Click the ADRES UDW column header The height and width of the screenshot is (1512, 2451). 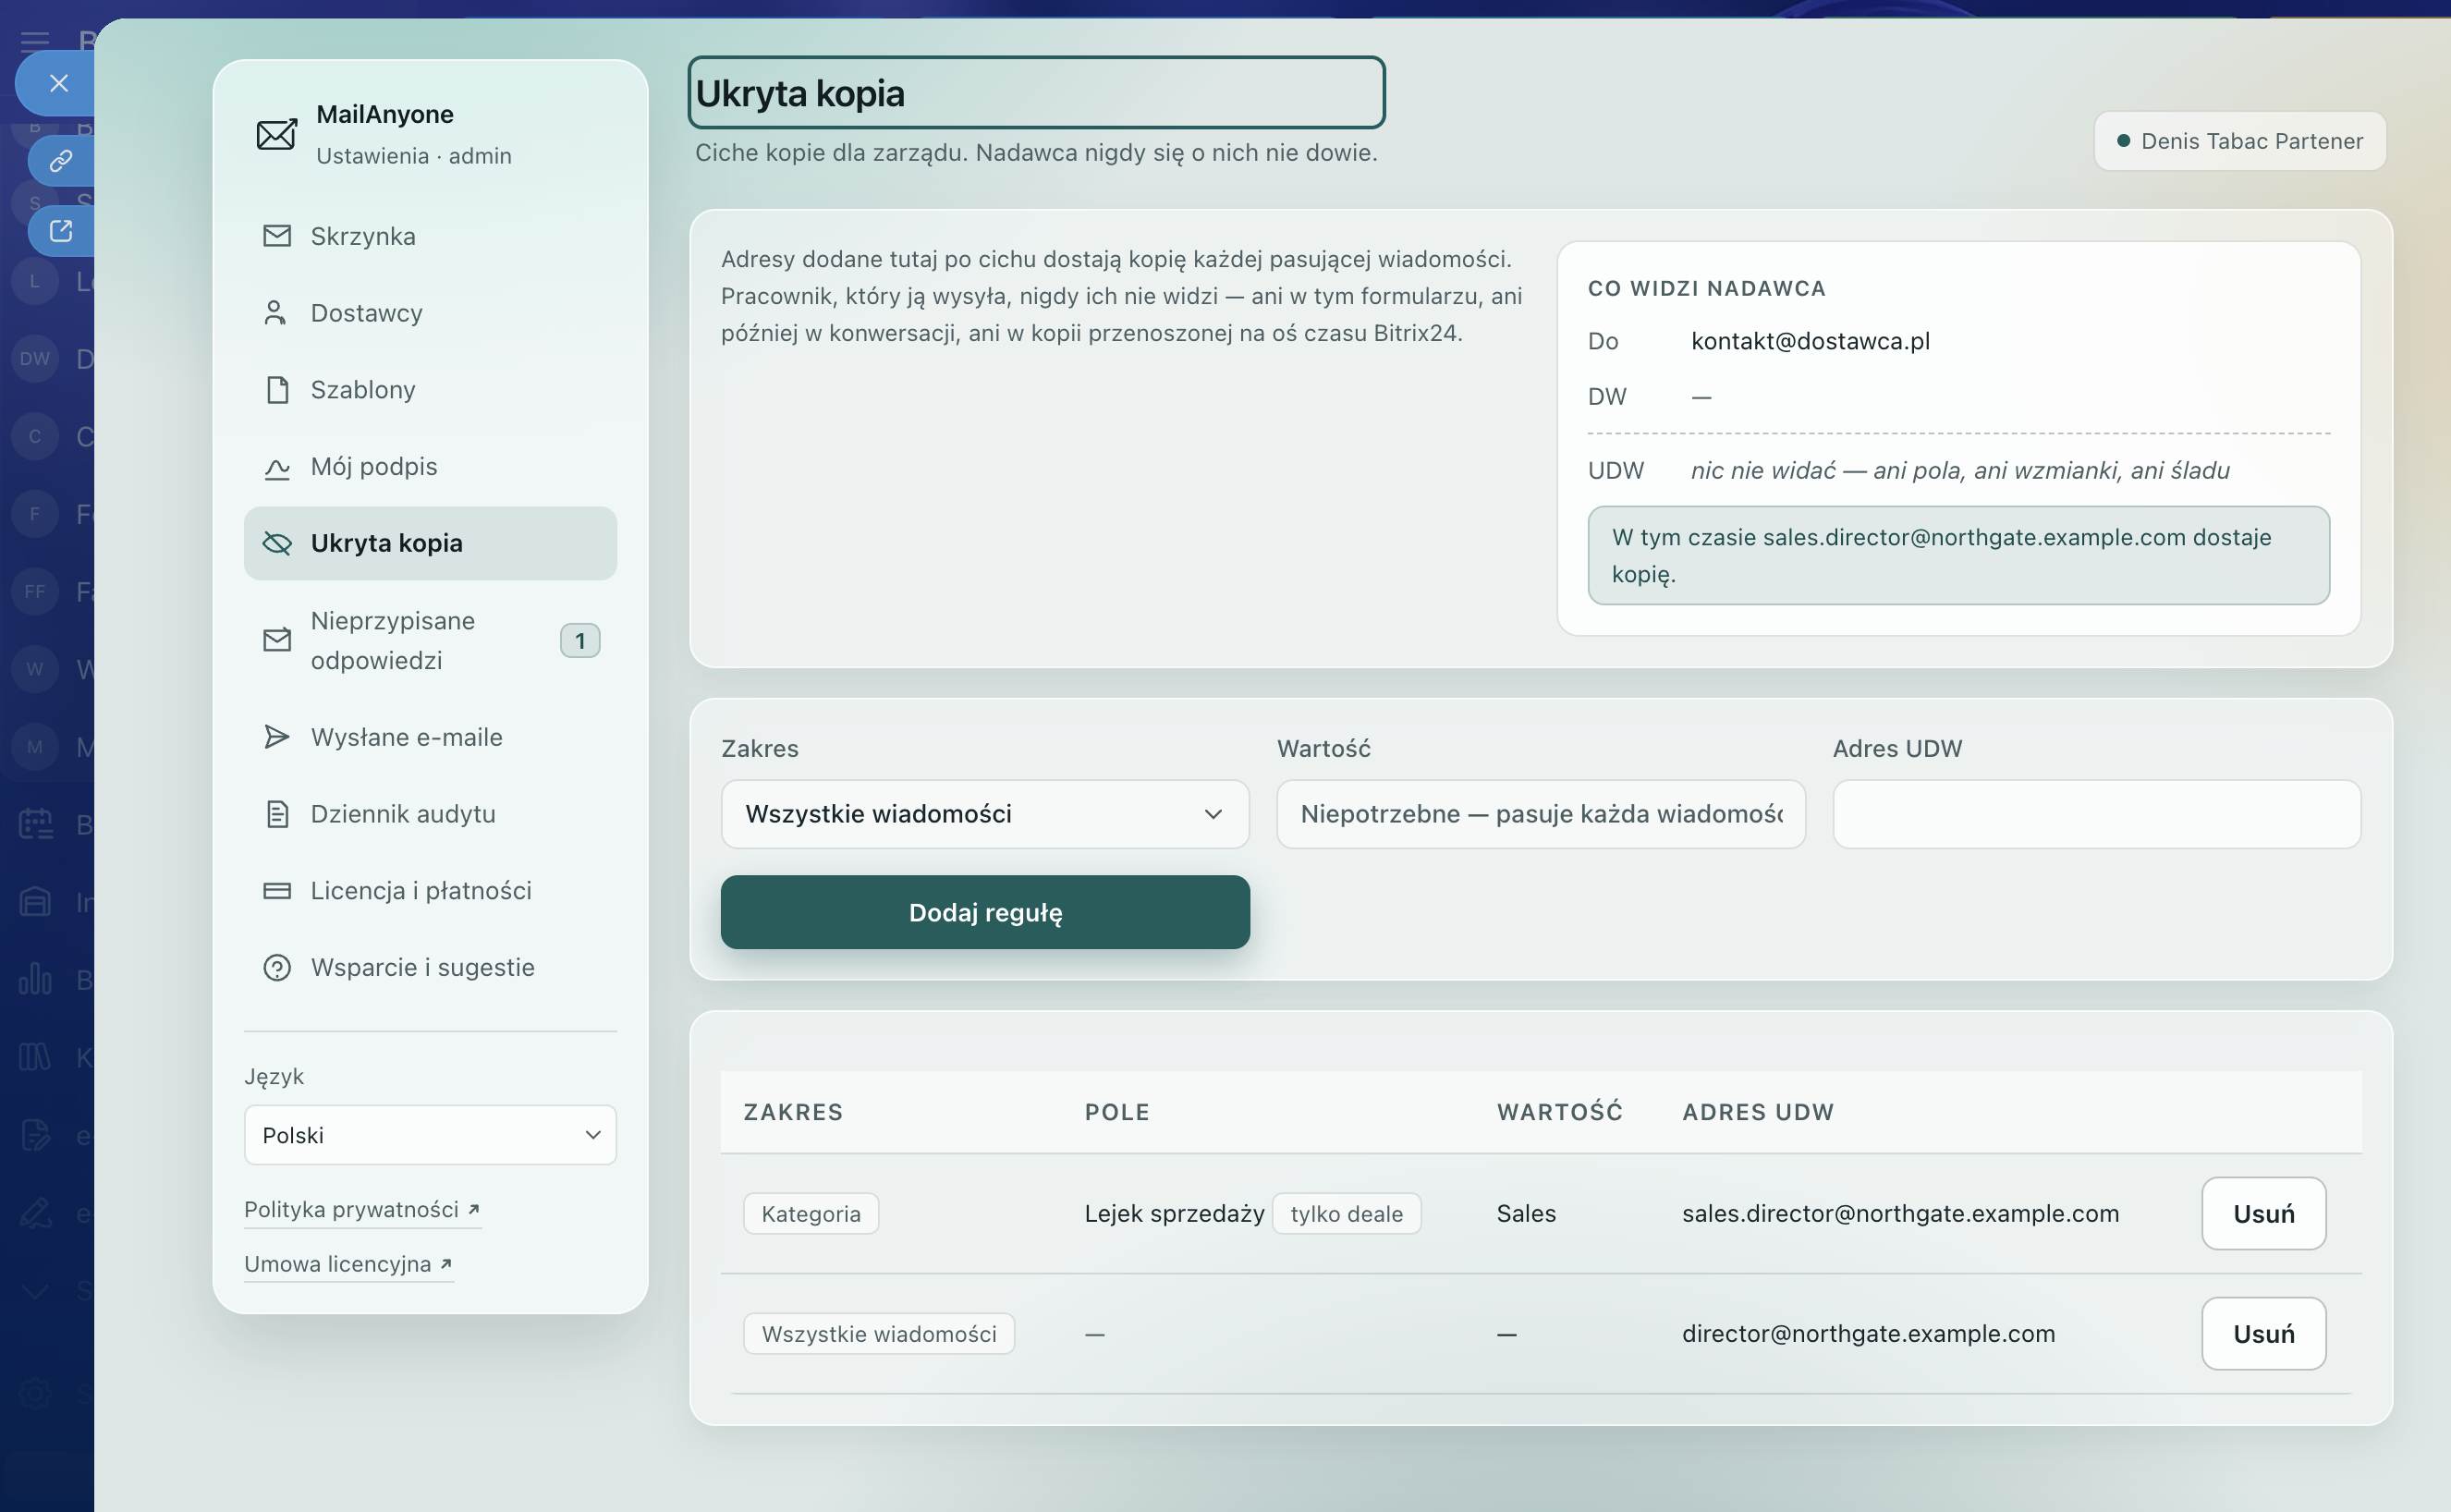[1757, 1112]
